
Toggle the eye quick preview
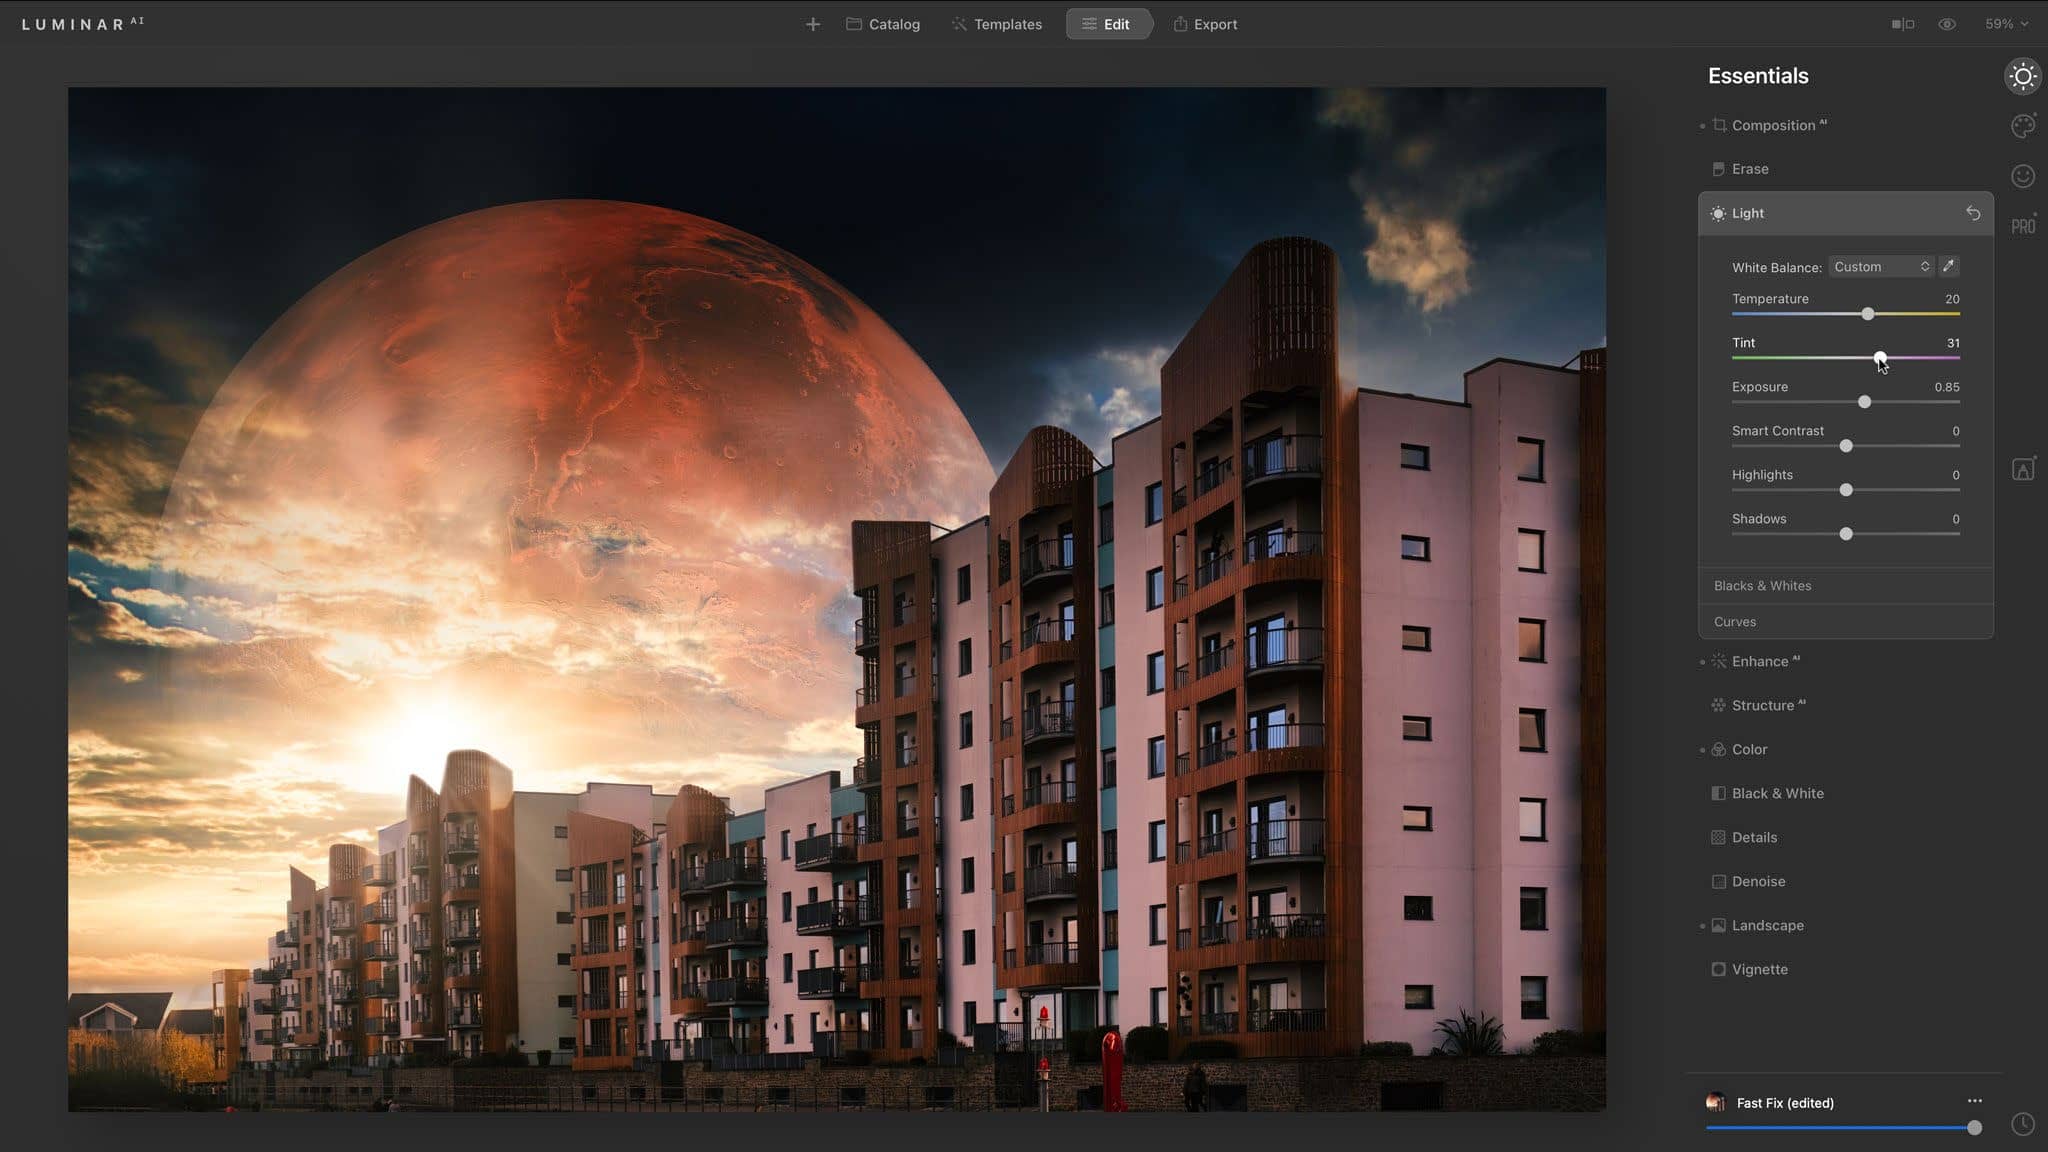coord(1946,24)
